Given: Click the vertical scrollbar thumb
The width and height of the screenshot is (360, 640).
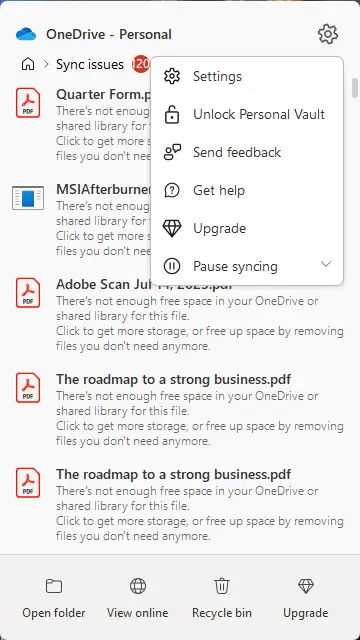Looking at the screenshot, I should coord(355,87).
